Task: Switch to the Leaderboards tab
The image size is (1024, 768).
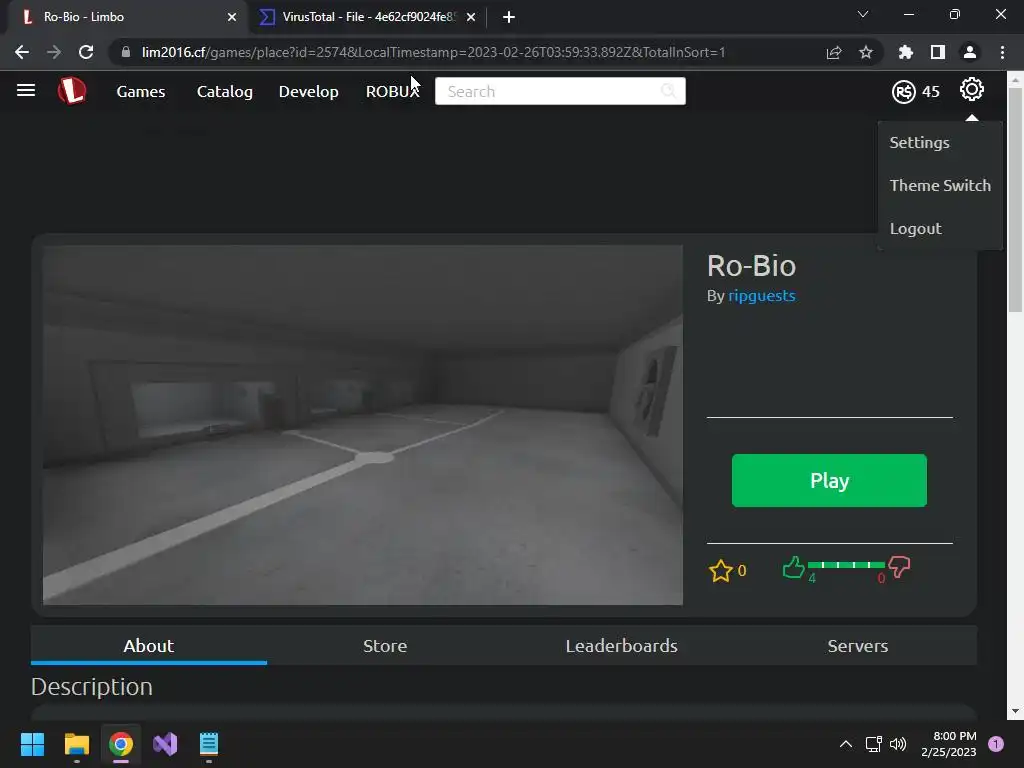Action: point(622,646)
